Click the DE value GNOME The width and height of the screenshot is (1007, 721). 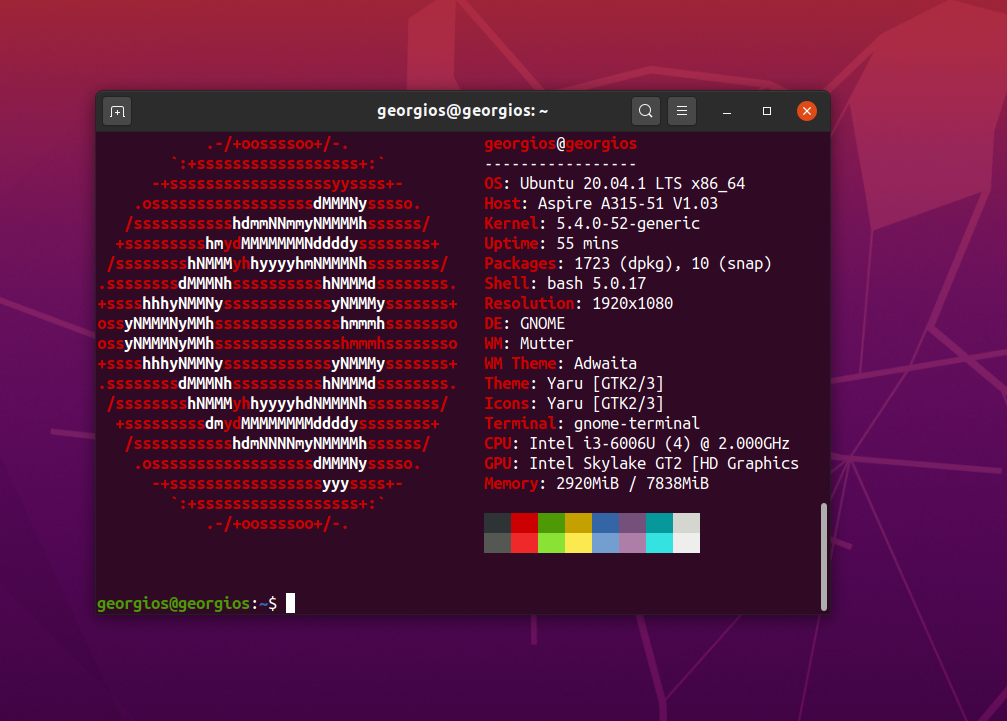pos(542,323)
